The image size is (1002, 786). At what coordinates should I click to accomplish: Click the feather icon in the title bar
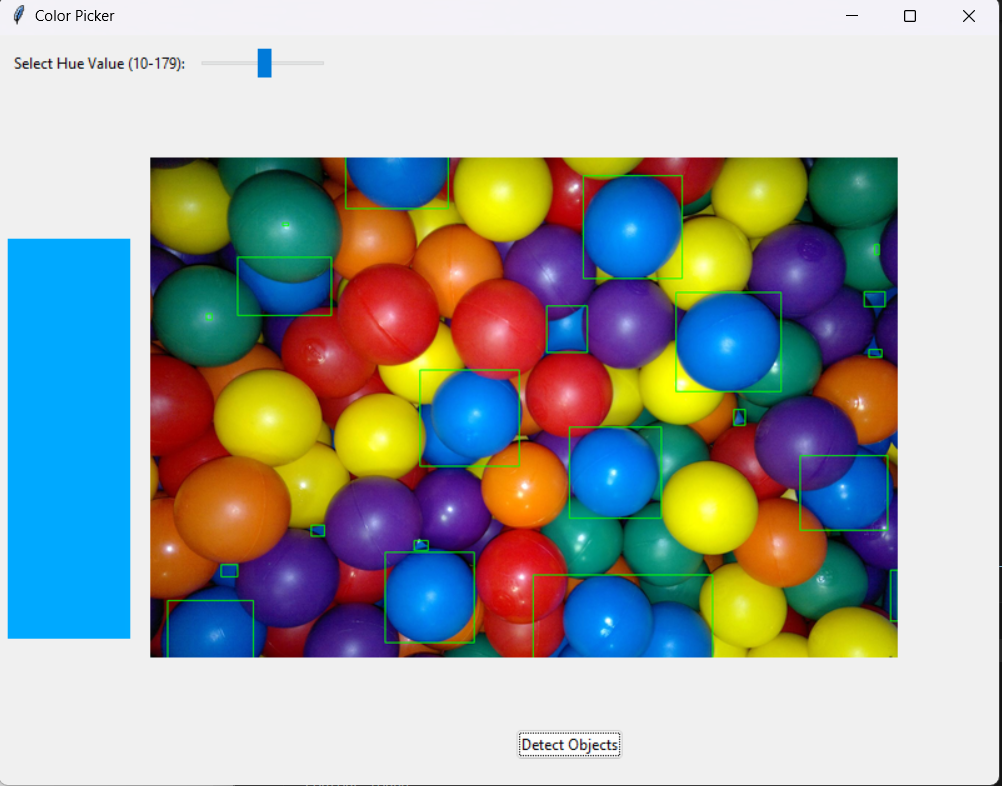pos(19,15)
